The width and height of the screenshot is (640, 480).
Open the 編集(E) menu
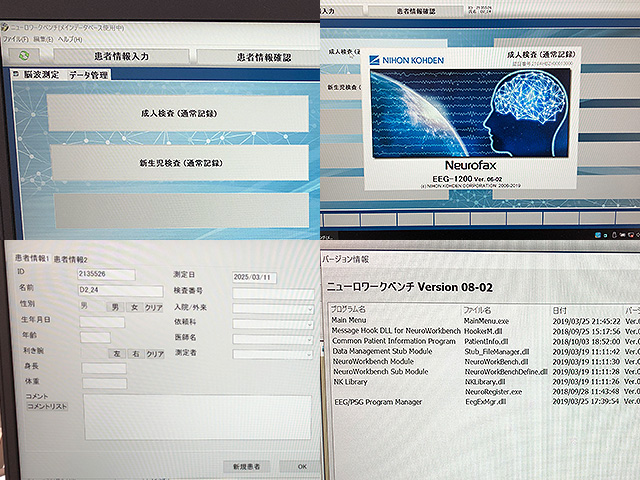pos(43,39)
